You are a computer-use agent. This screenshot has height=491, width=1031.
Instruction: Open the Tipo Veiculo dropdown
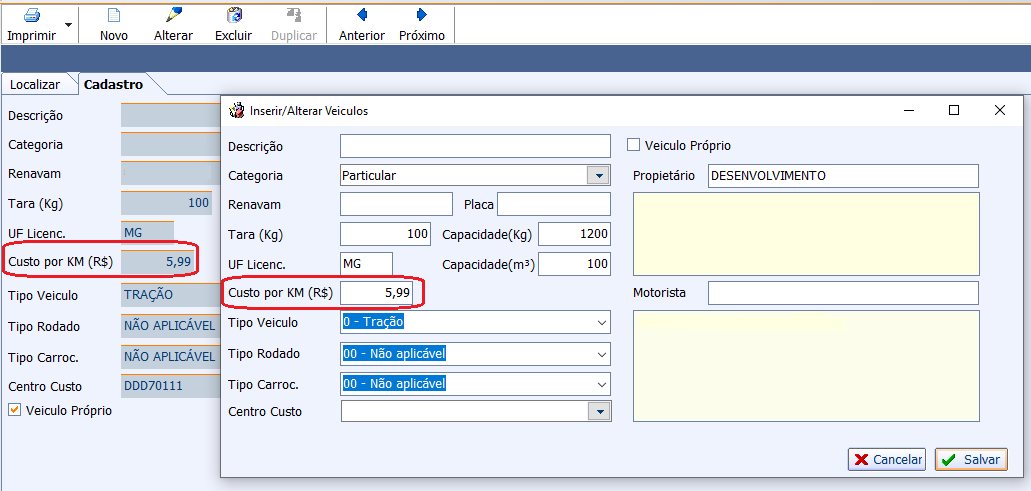point(601,323)
